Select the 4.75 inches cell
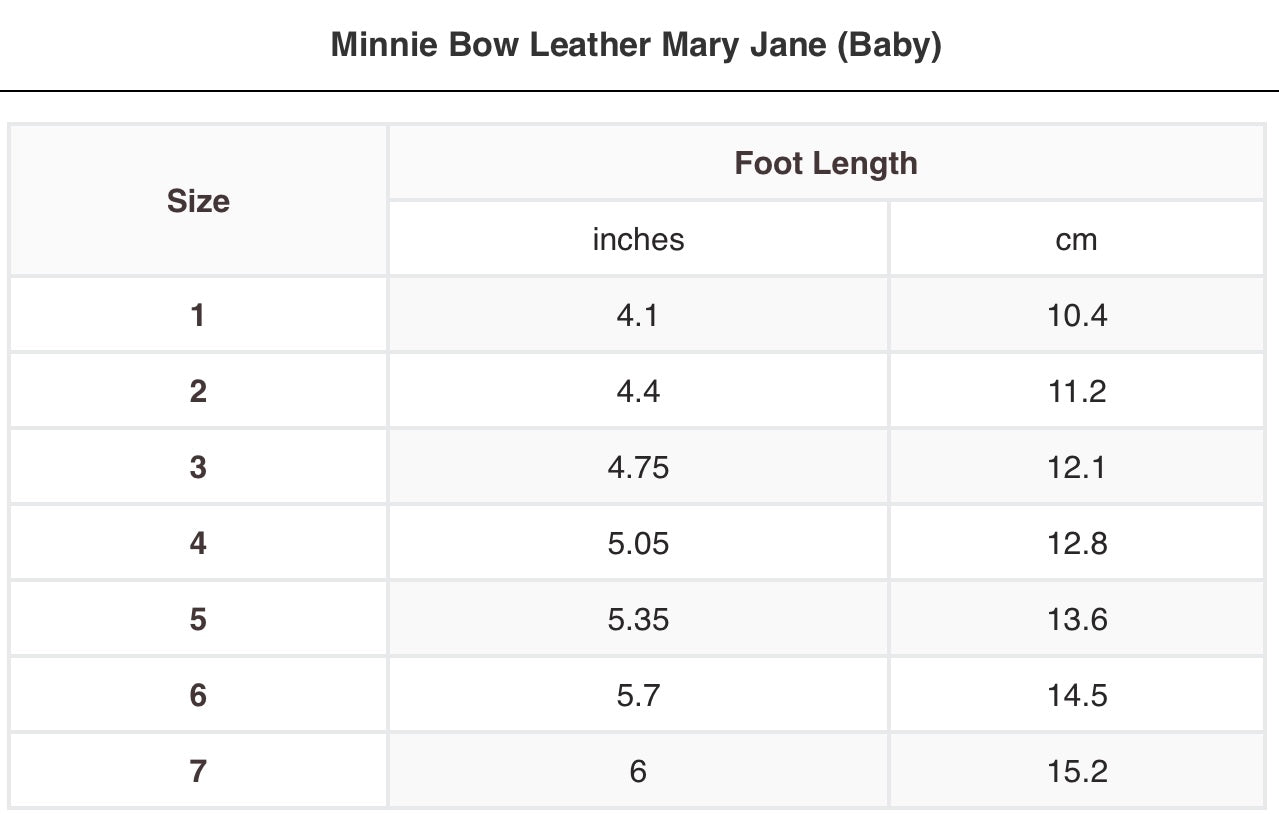The height and width of the screenshot is (814, 1279). [x=638, y=467]
